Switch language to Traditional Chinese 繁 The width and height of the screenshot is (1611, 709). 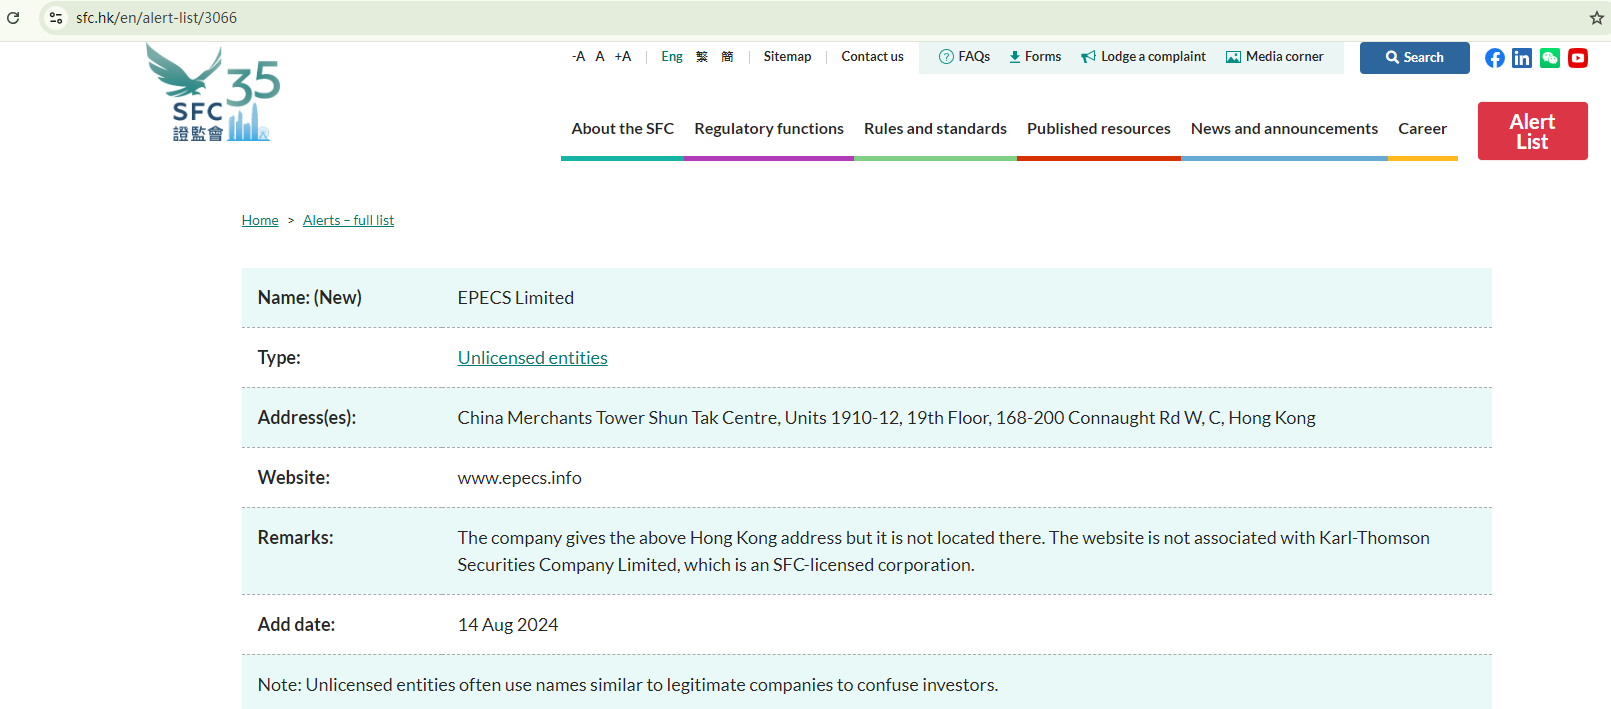[x=702, y=57]
